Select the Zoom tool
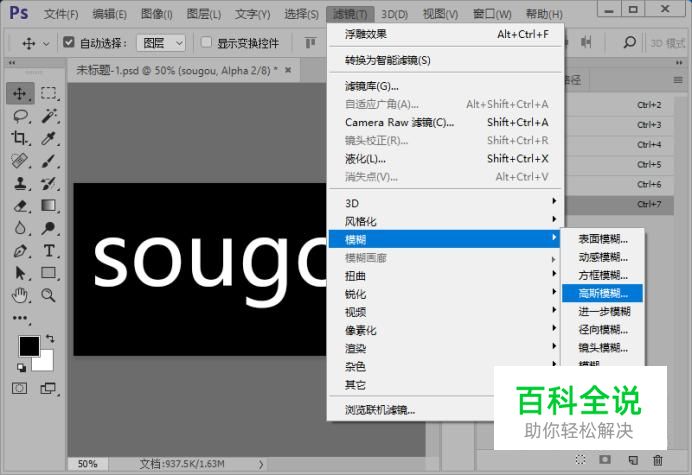This screenshot has width=692, height=475. point(48,295)
